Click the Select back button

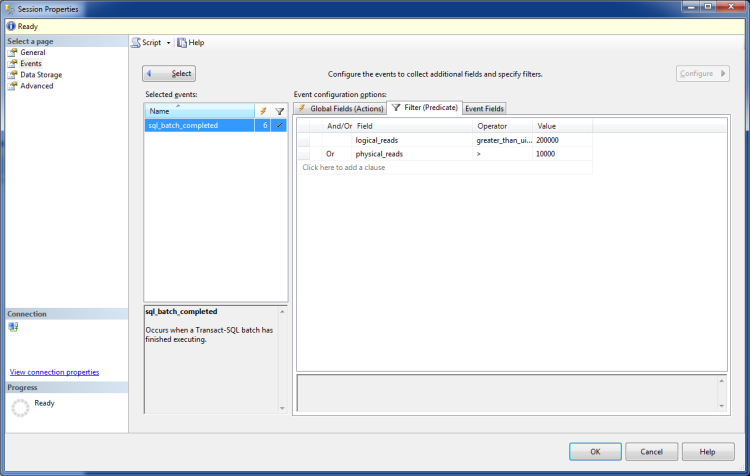click(x=169, y=73)
